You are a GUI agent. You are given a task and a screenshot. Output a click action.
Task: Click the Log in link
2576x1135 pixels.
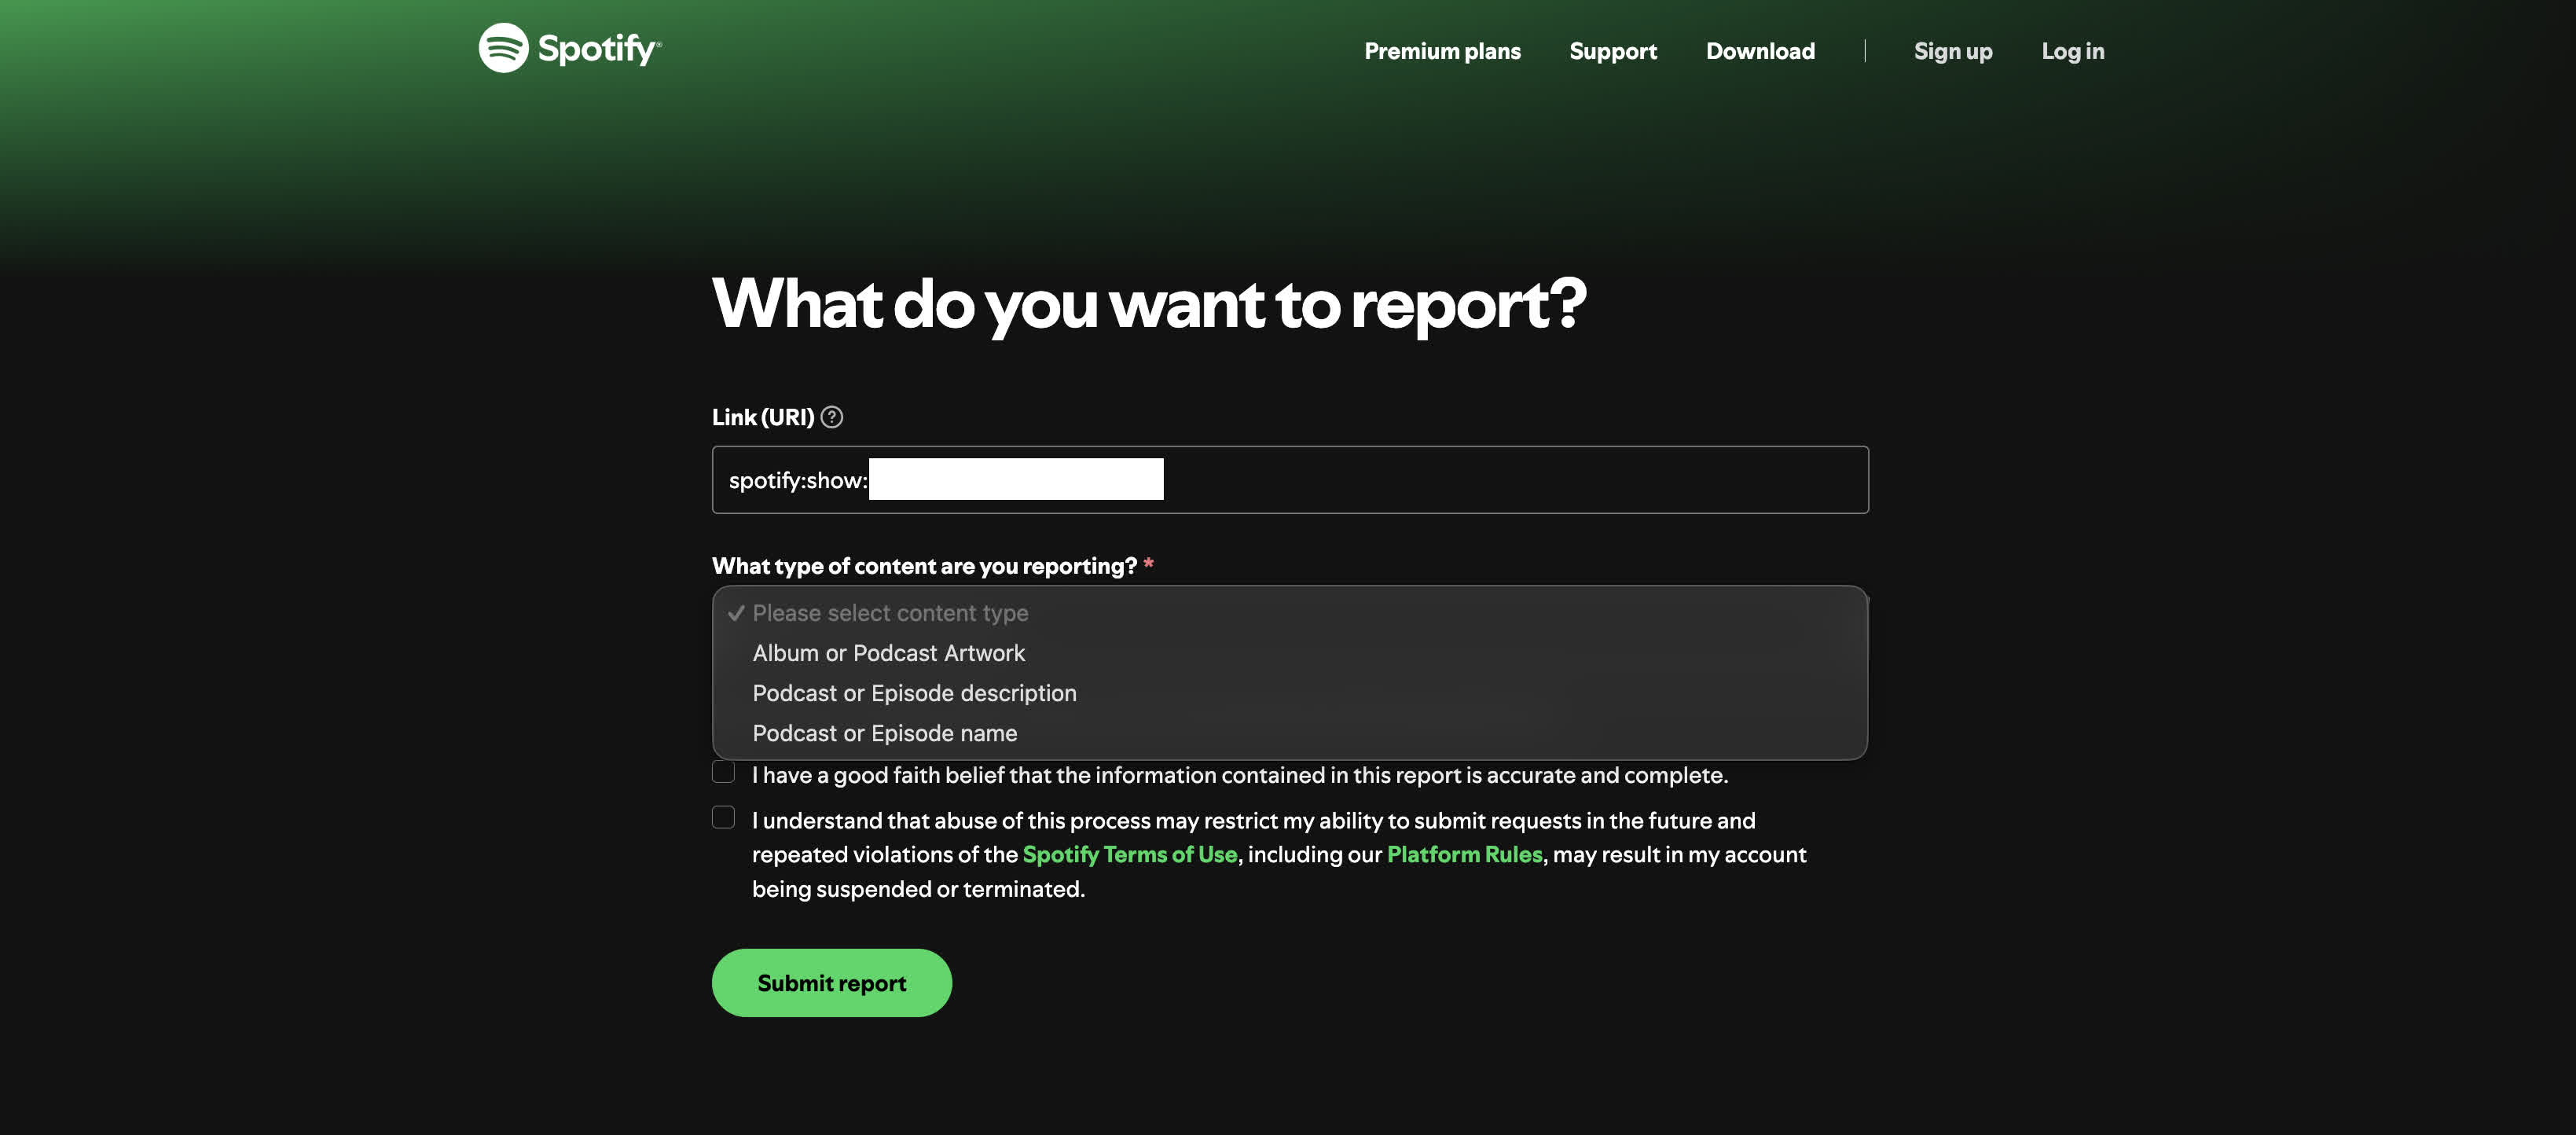point(2072,50)
